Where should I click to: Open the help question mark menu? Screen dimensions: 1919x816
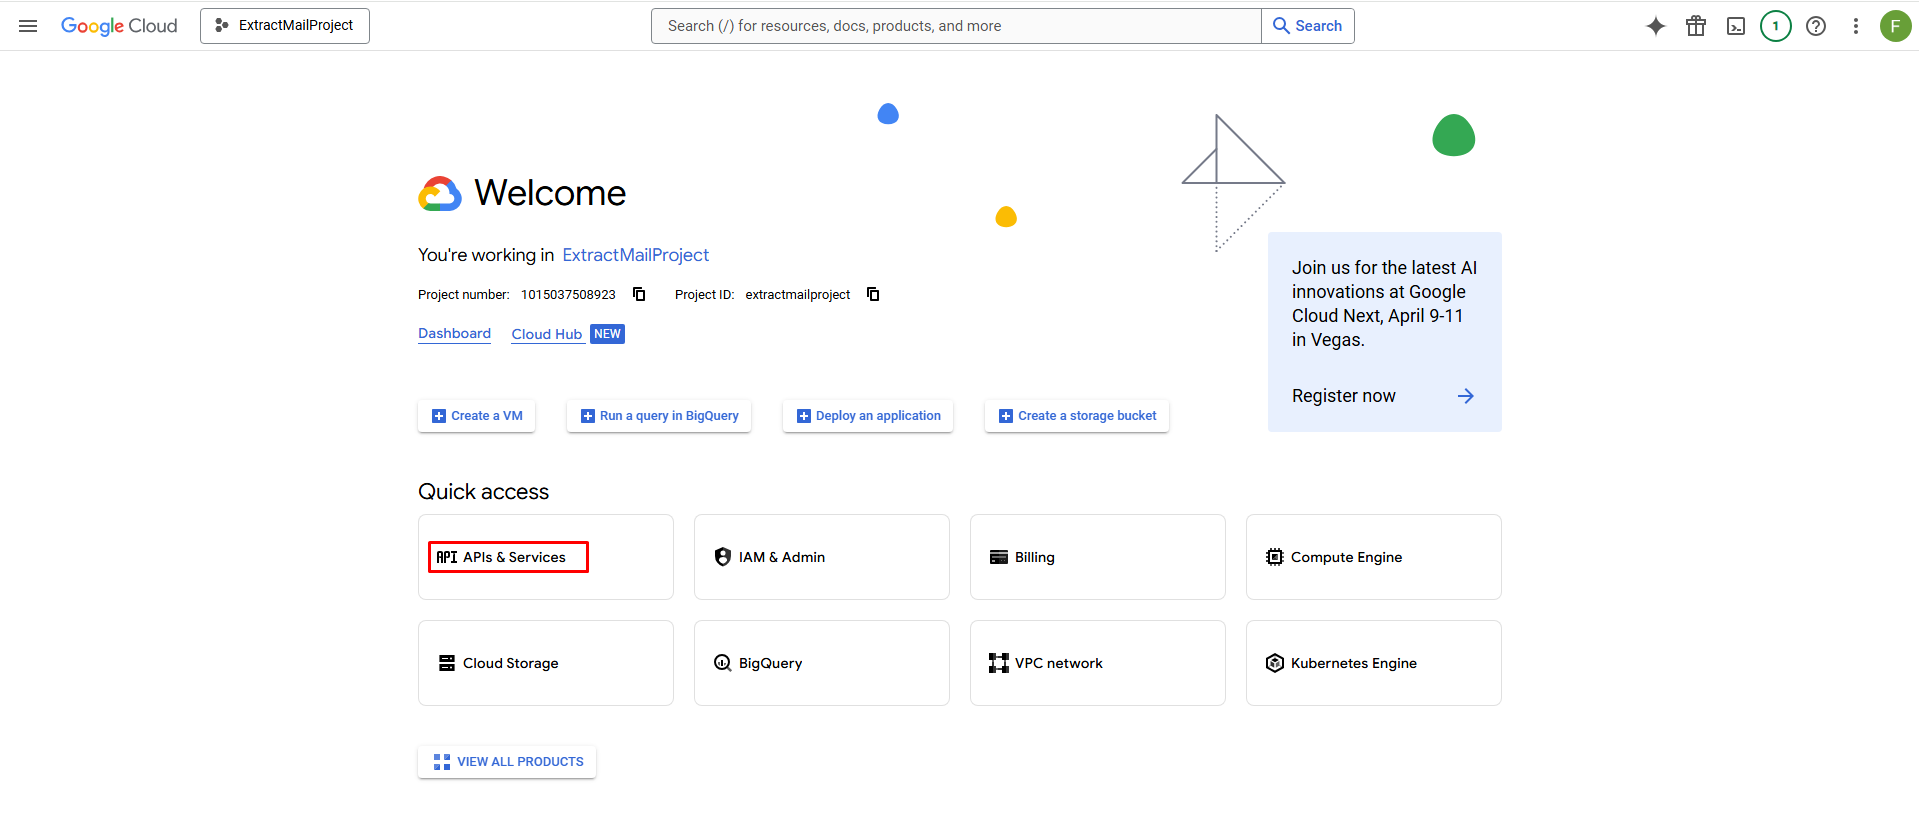(1816, 26)
